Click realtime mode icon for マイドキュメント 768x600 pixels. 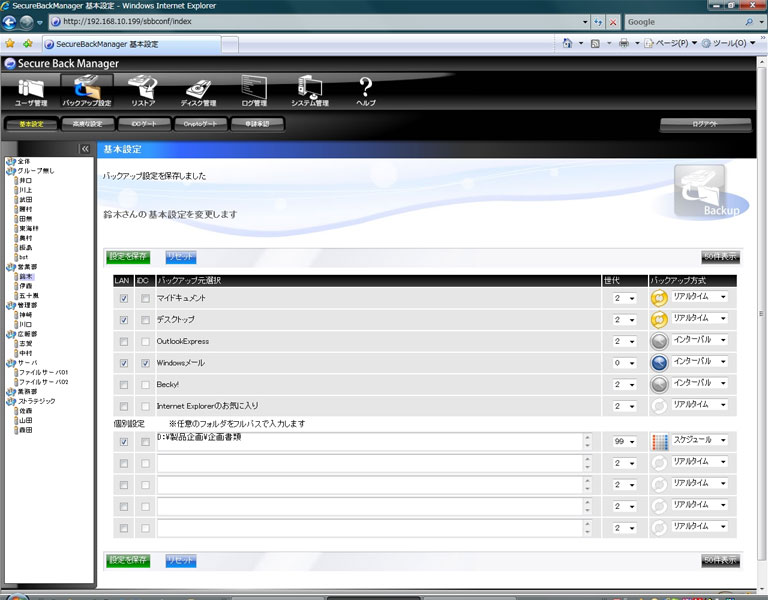pyautogui.click(x=659, y=298)
